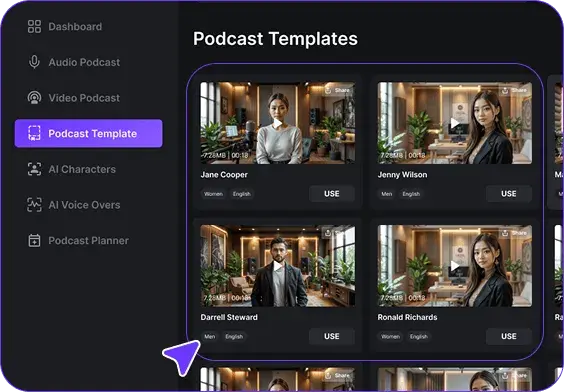Play the Darrell Steward template video

pos(278,266)
